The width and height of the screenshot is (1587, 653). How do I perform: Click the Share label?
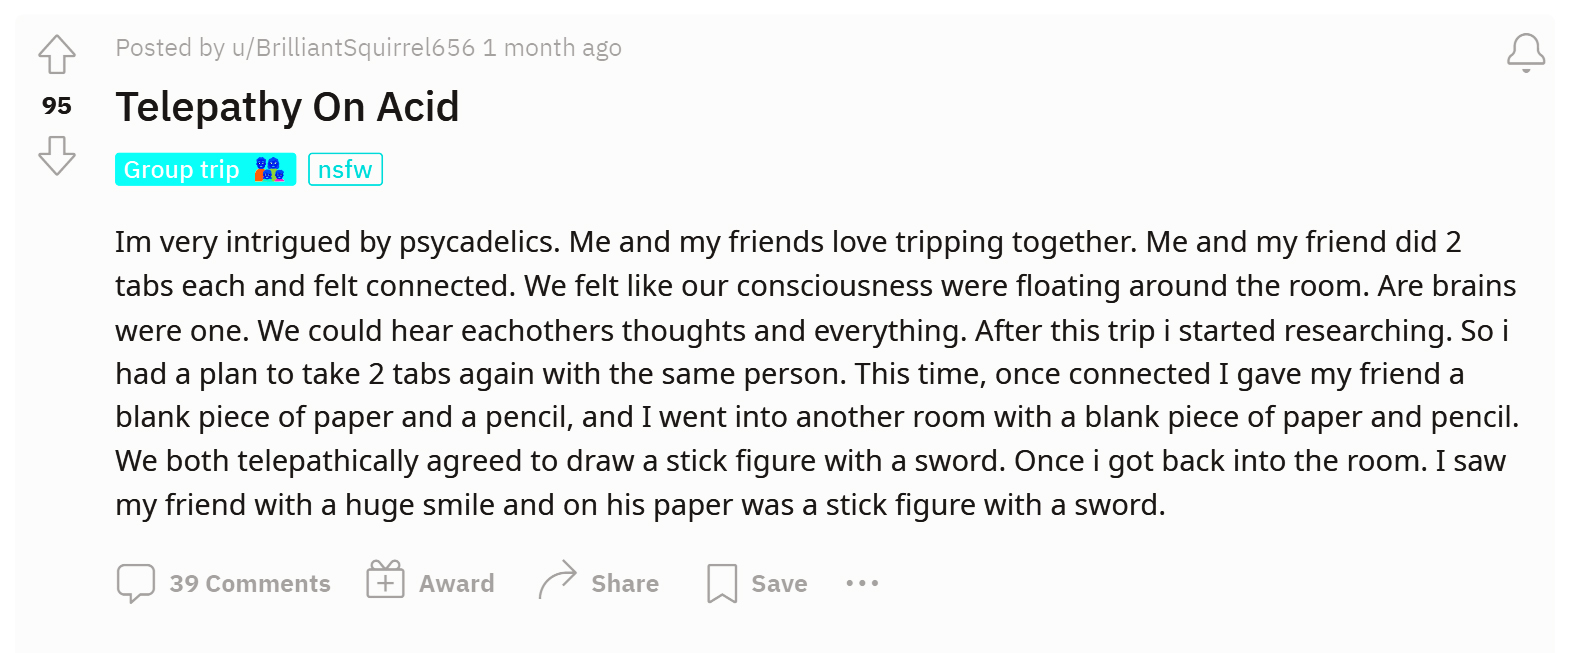[626, 583]
